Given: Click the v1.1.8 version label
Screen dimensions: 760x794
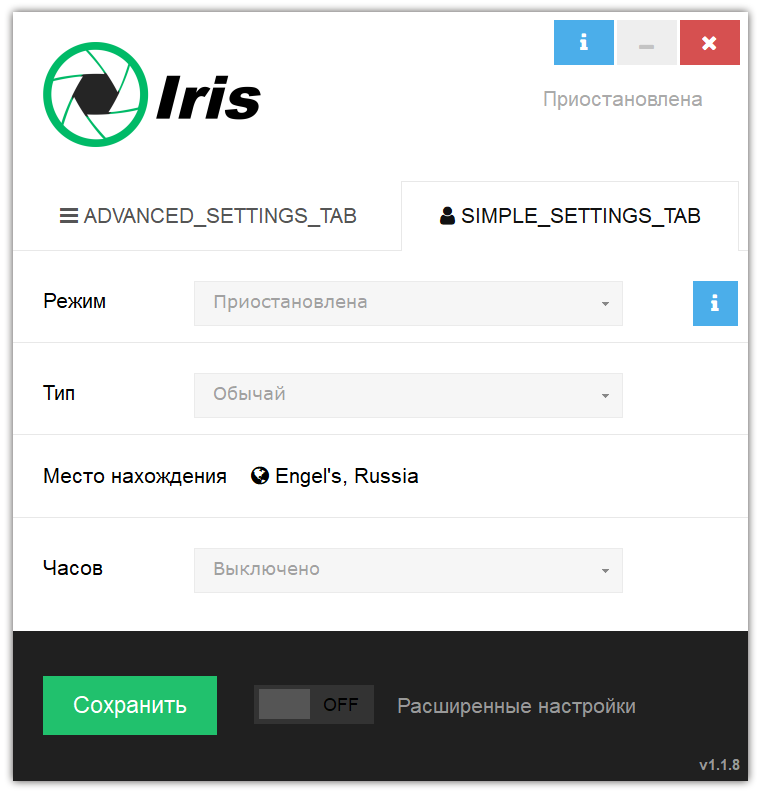Looking at the screenshot, I should [719, 765].
